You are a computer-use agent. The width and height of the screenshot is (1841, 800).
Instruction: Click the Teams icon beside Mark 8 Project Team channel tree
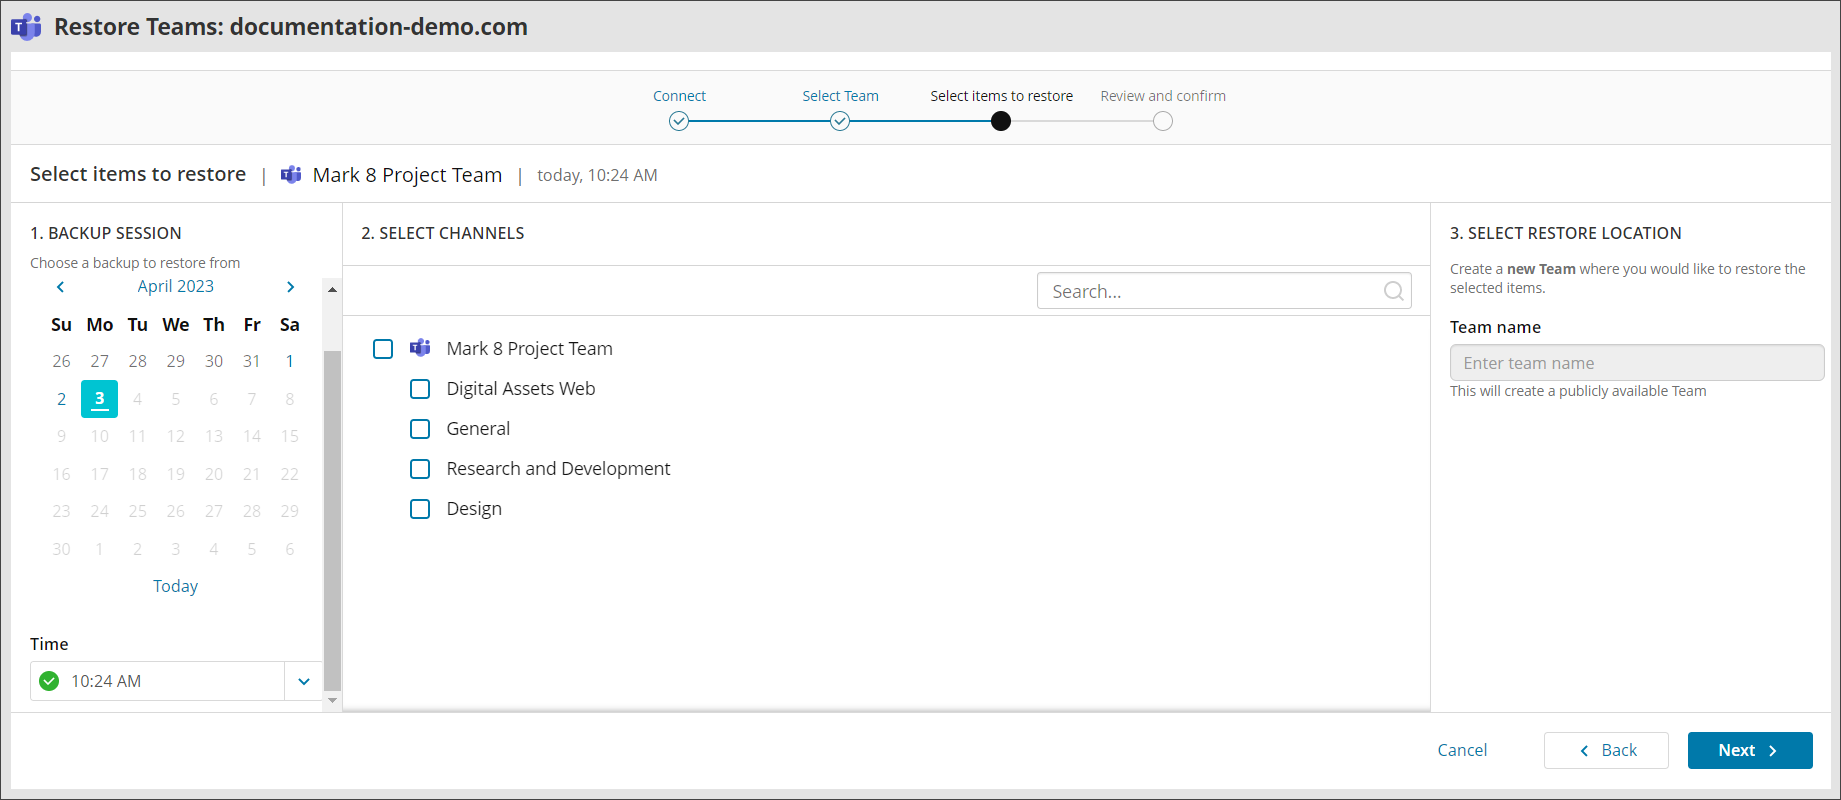[420, 348]
